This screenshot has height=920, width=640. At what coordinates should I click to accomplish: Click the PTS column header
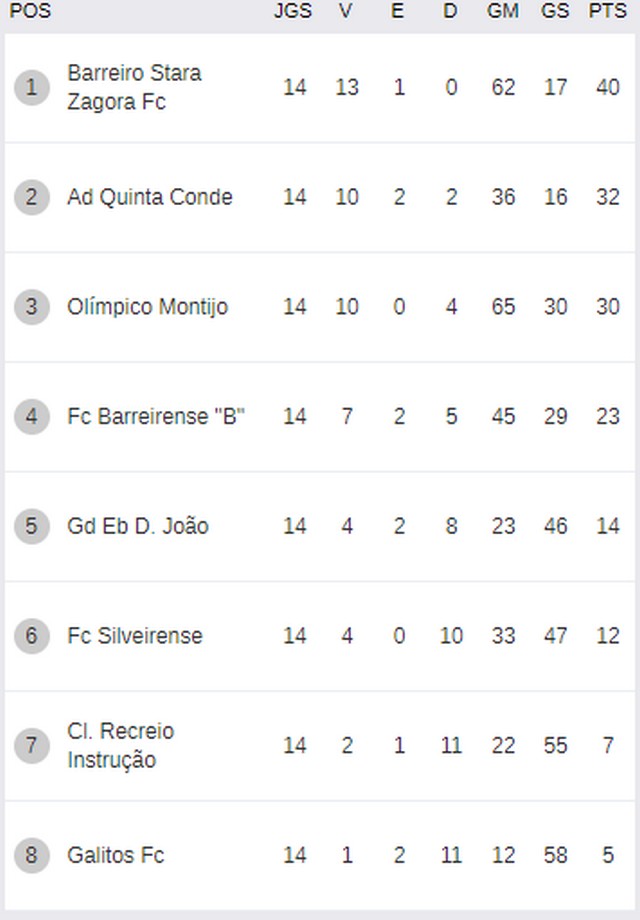tap(608, 11)
